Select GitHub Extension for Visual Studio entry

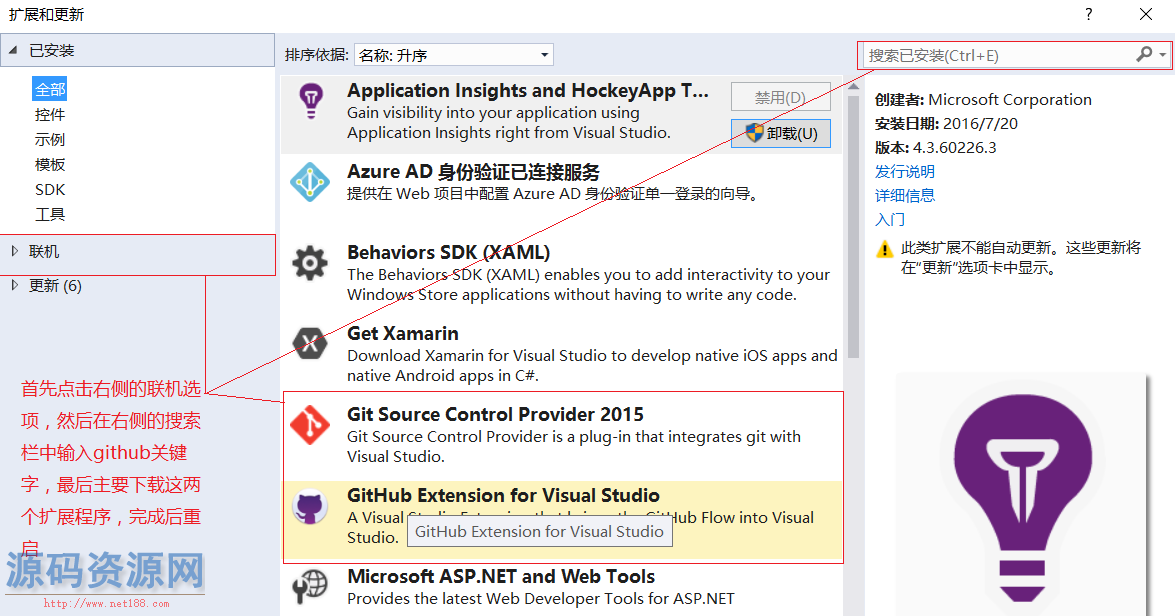(x=561, y=520)
